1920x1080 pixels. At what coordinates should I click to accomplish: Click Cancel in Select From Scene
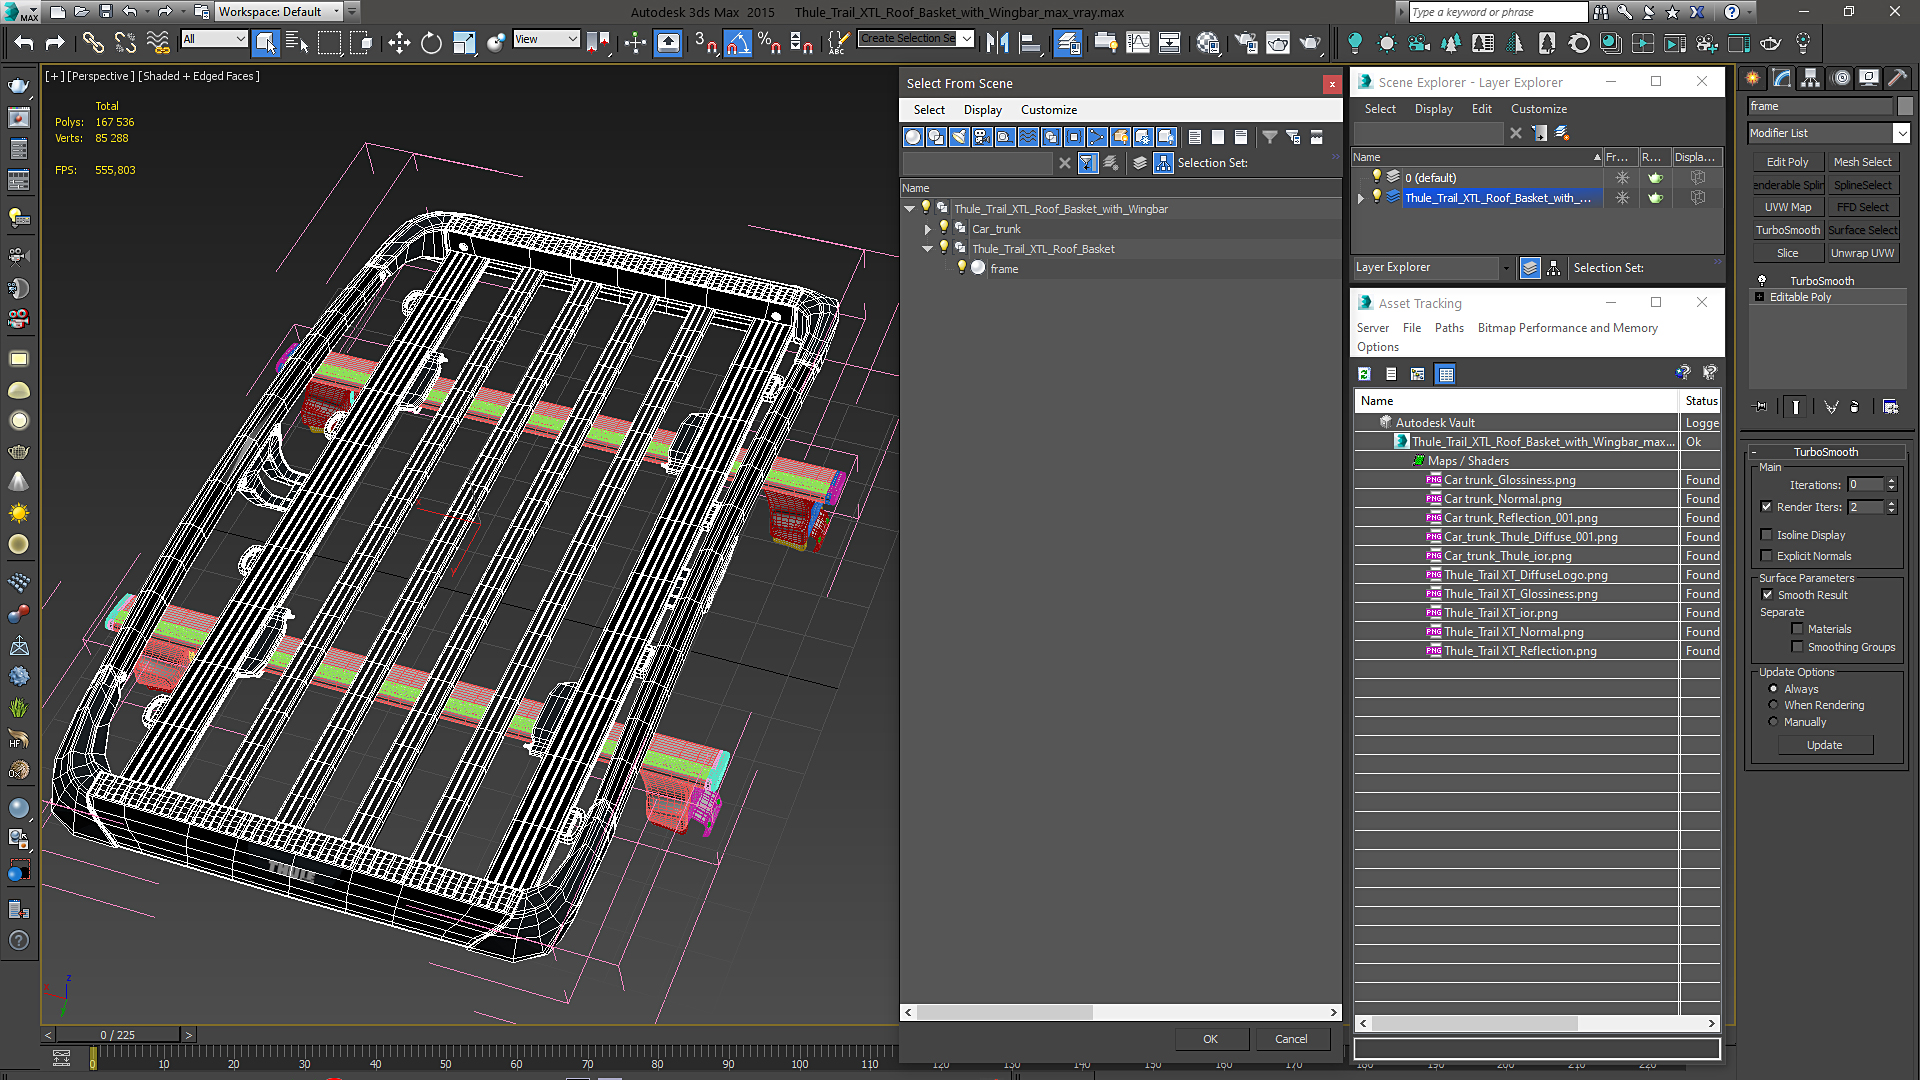[1291, 1039]
